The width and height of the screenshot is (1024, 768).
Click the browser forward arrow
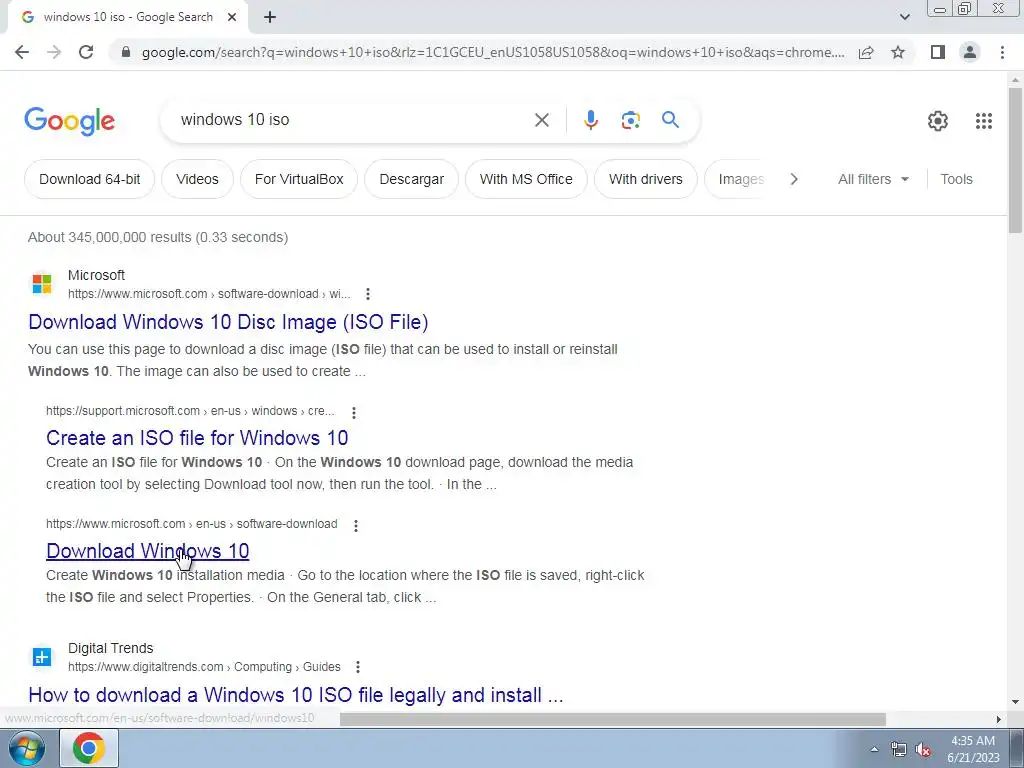(54, 52)
